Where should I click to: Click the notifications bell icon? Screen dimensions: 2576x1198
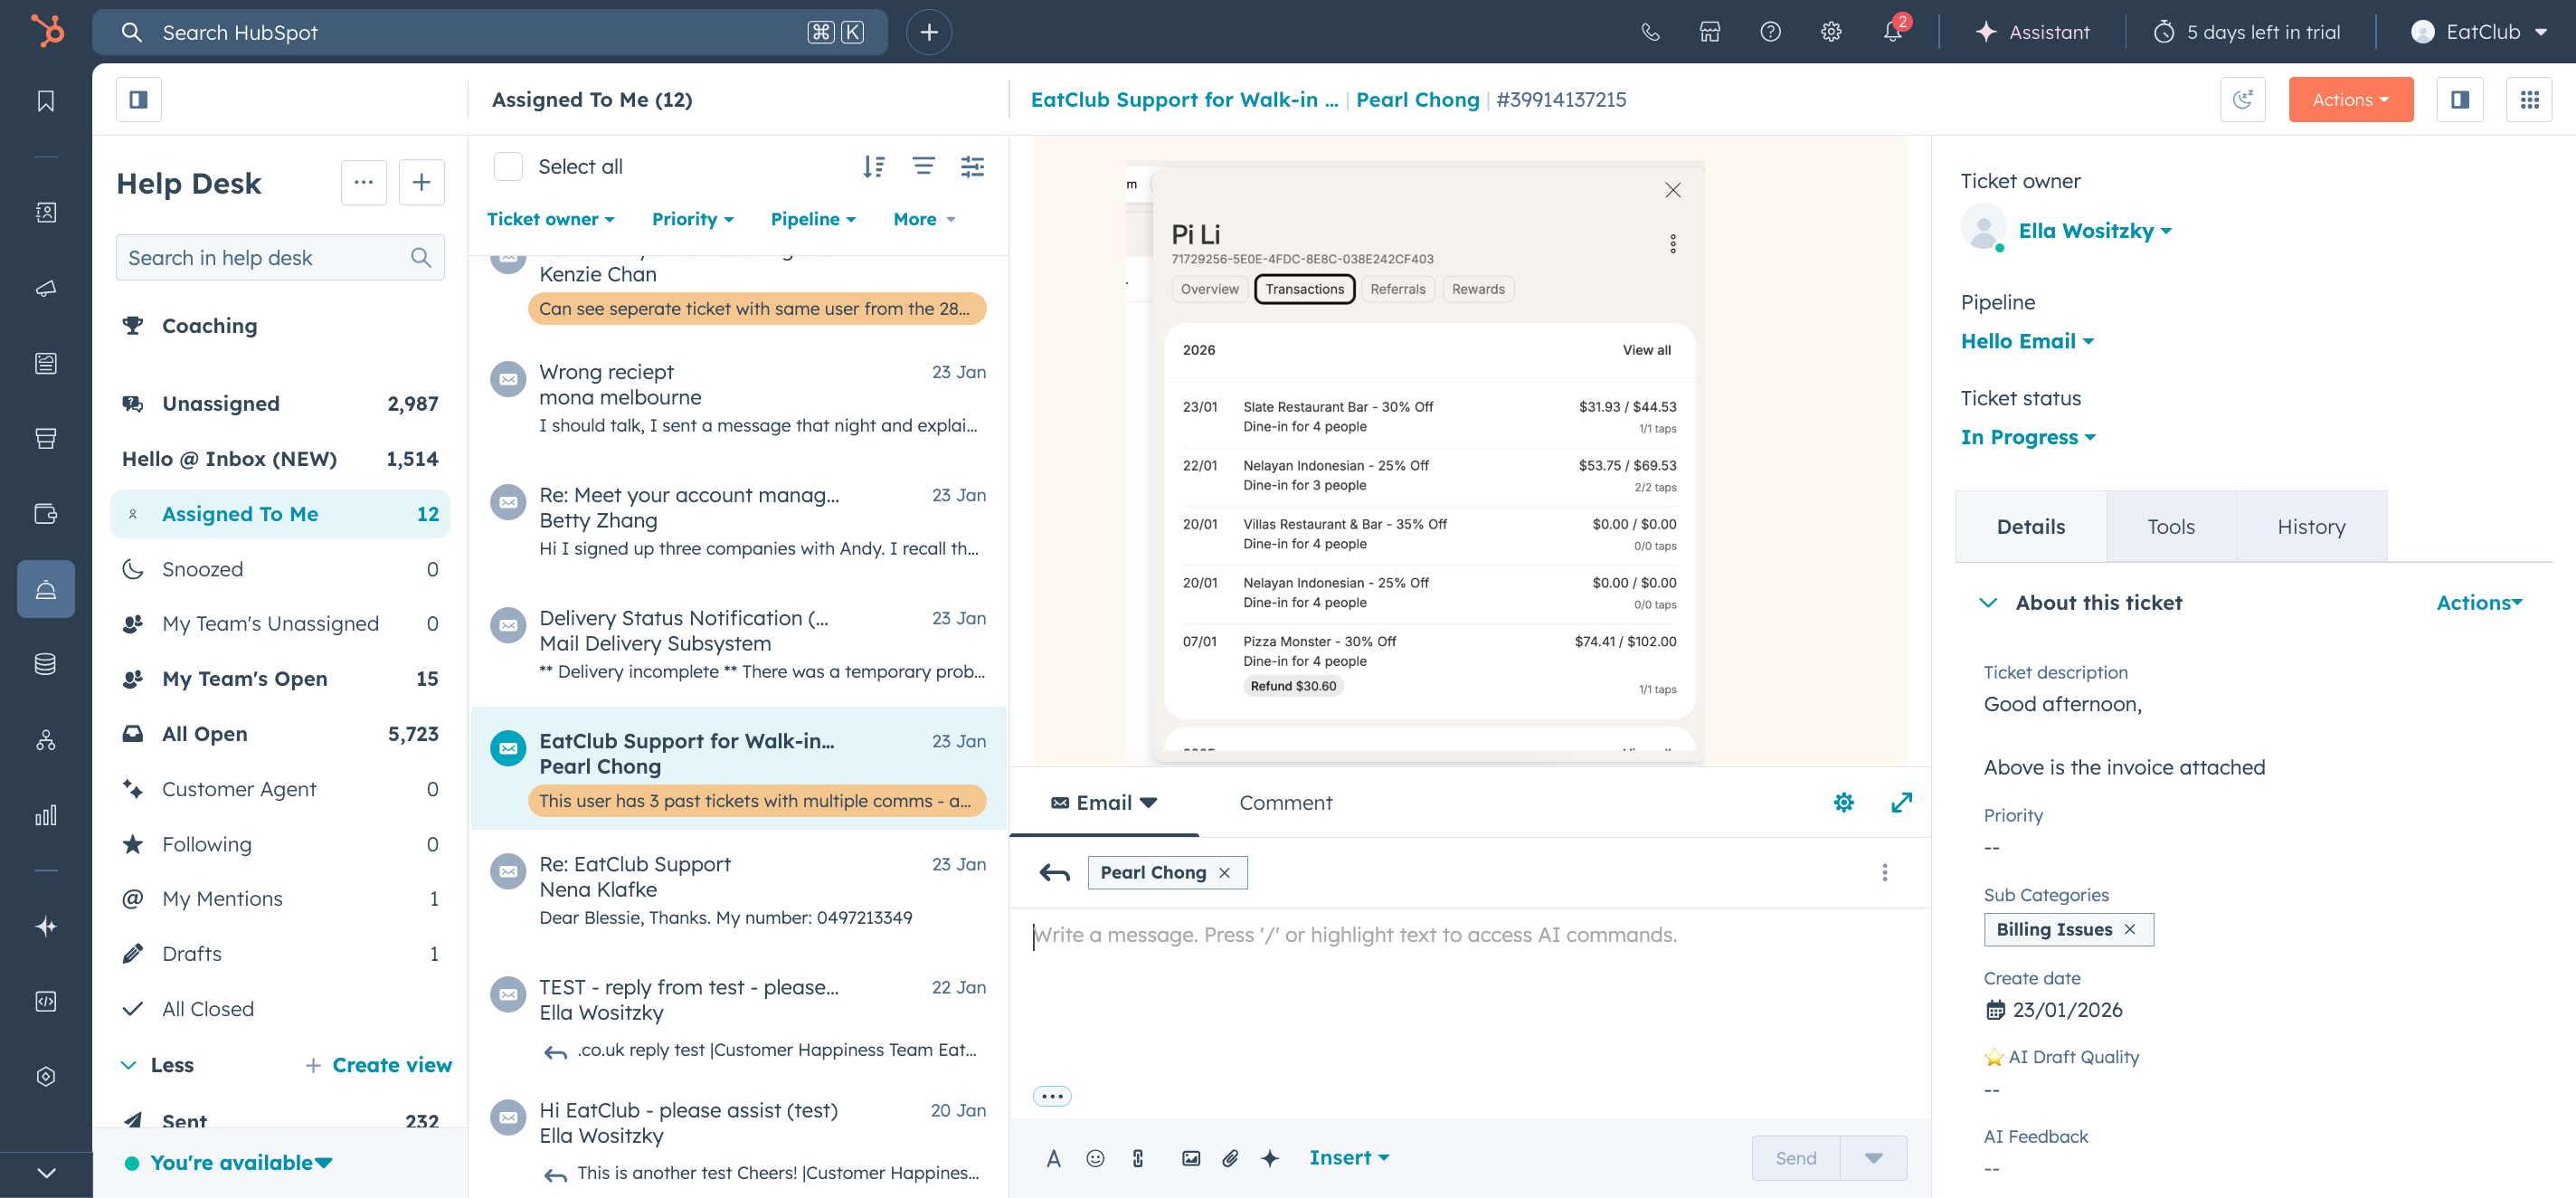point(1891,32)
